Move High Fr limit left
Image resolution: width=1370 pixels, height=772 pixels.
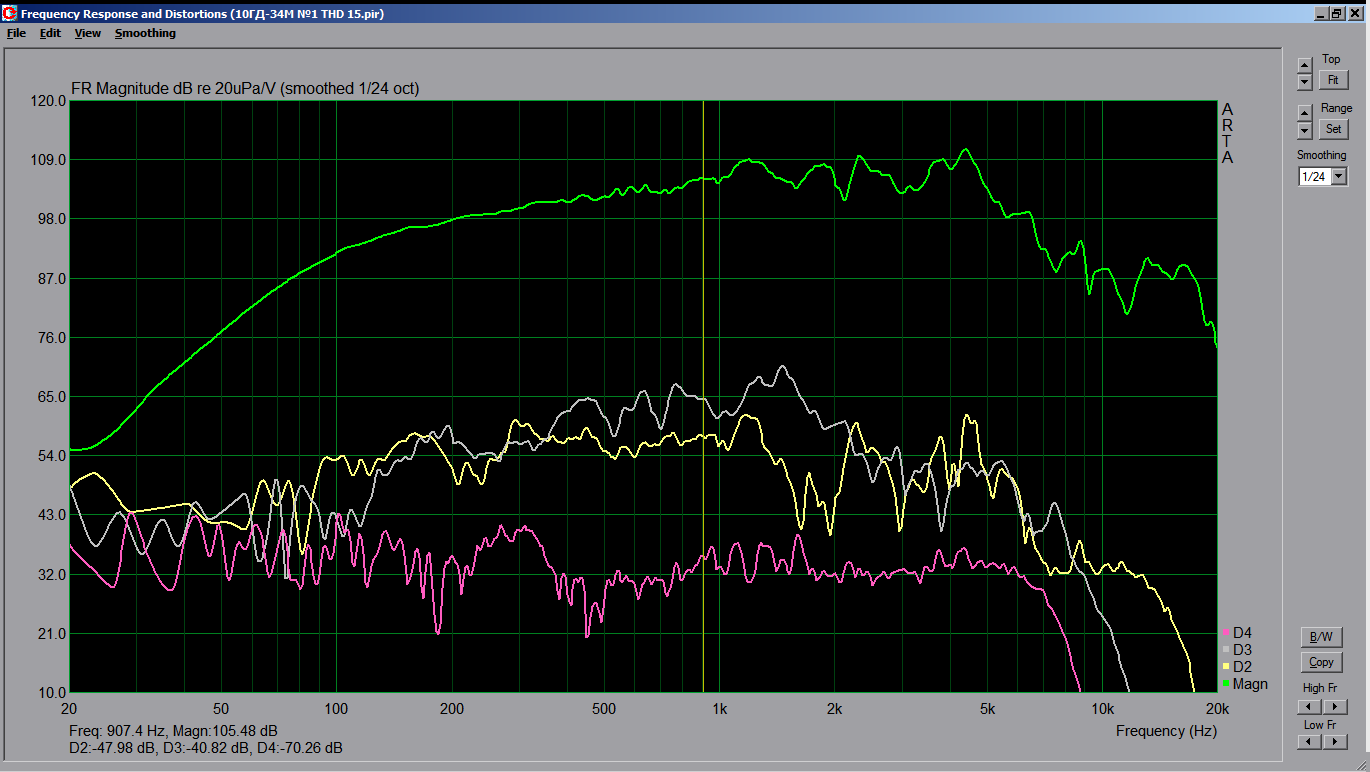click(x=1309, y=707)
